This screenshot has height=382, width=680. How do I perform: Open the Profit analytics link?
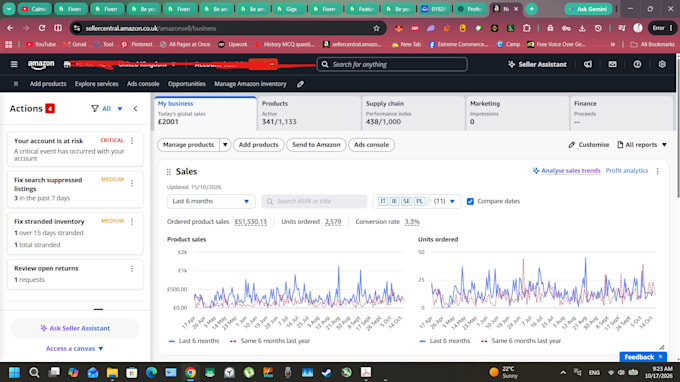click(x=627, y=171)
